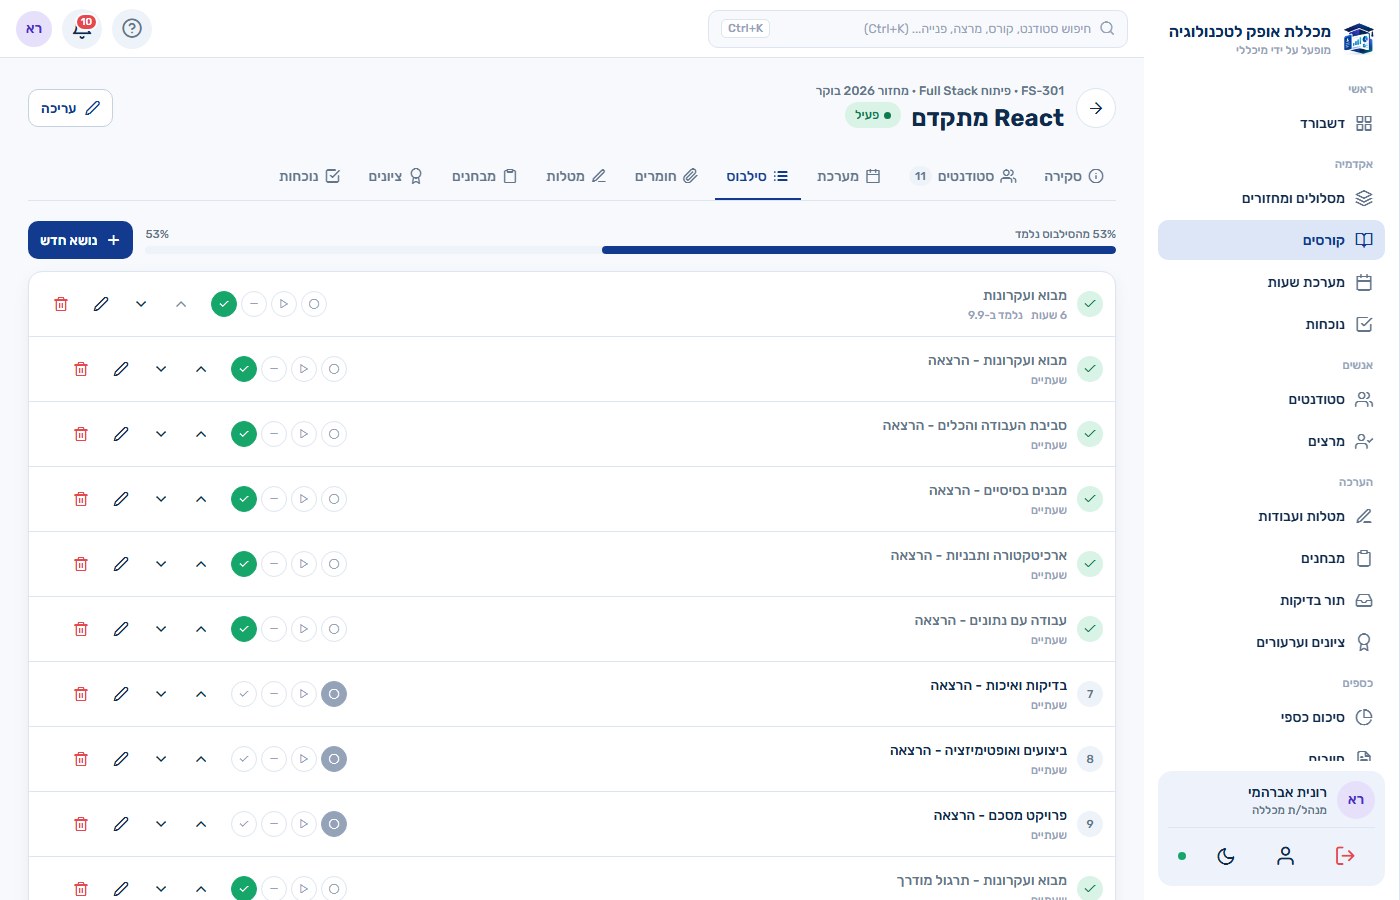
Task: Set the 6-hour 'מבוא ועקרונות' topic to not started
Action: pyautogui.click(x=314, y=304)
